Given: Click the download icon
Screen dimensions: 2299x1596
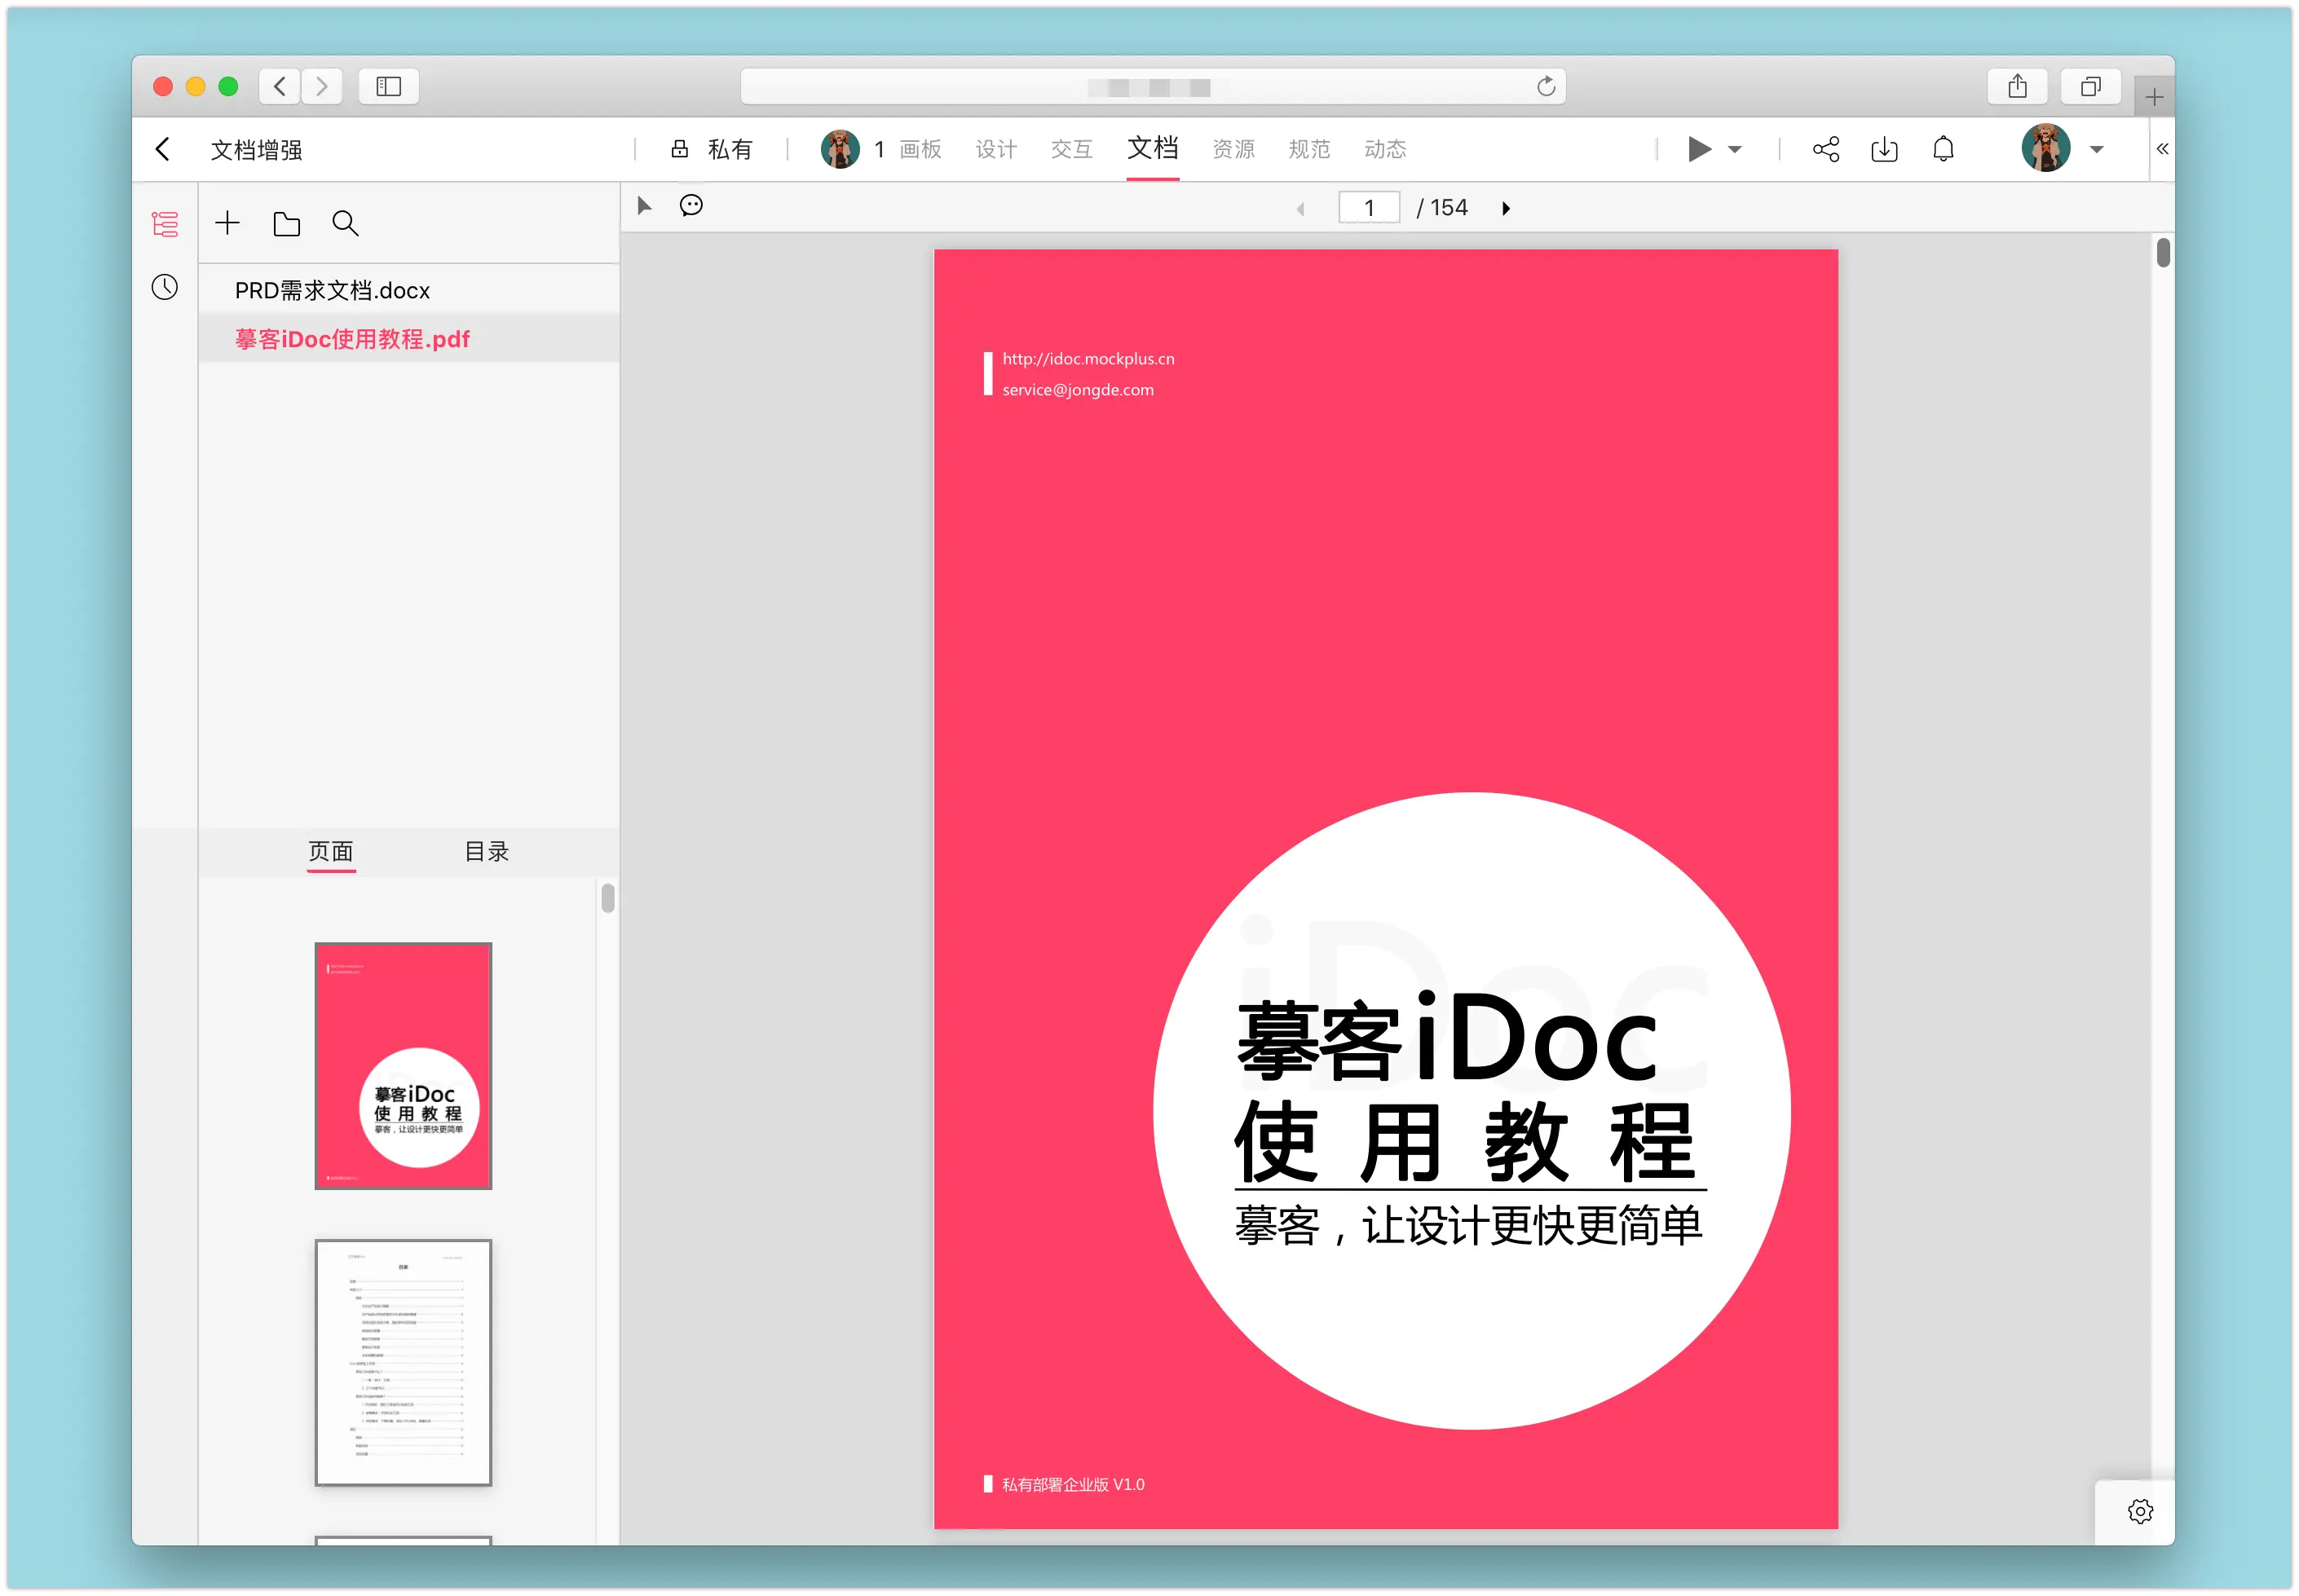Looking at the screenshot, I should [1884, 149].
